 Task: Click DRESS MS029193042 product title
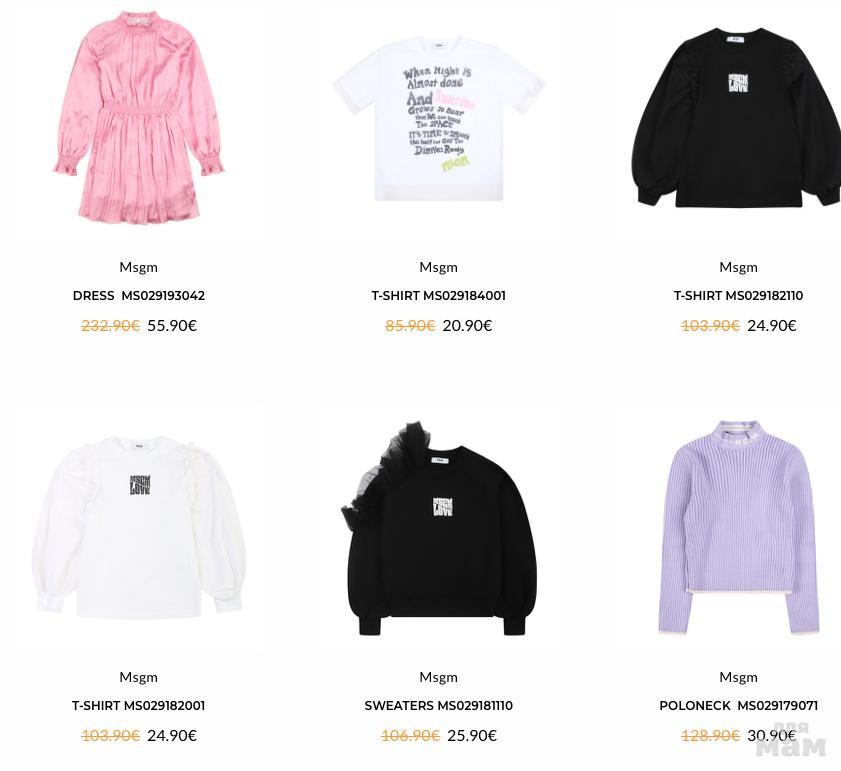139,296
